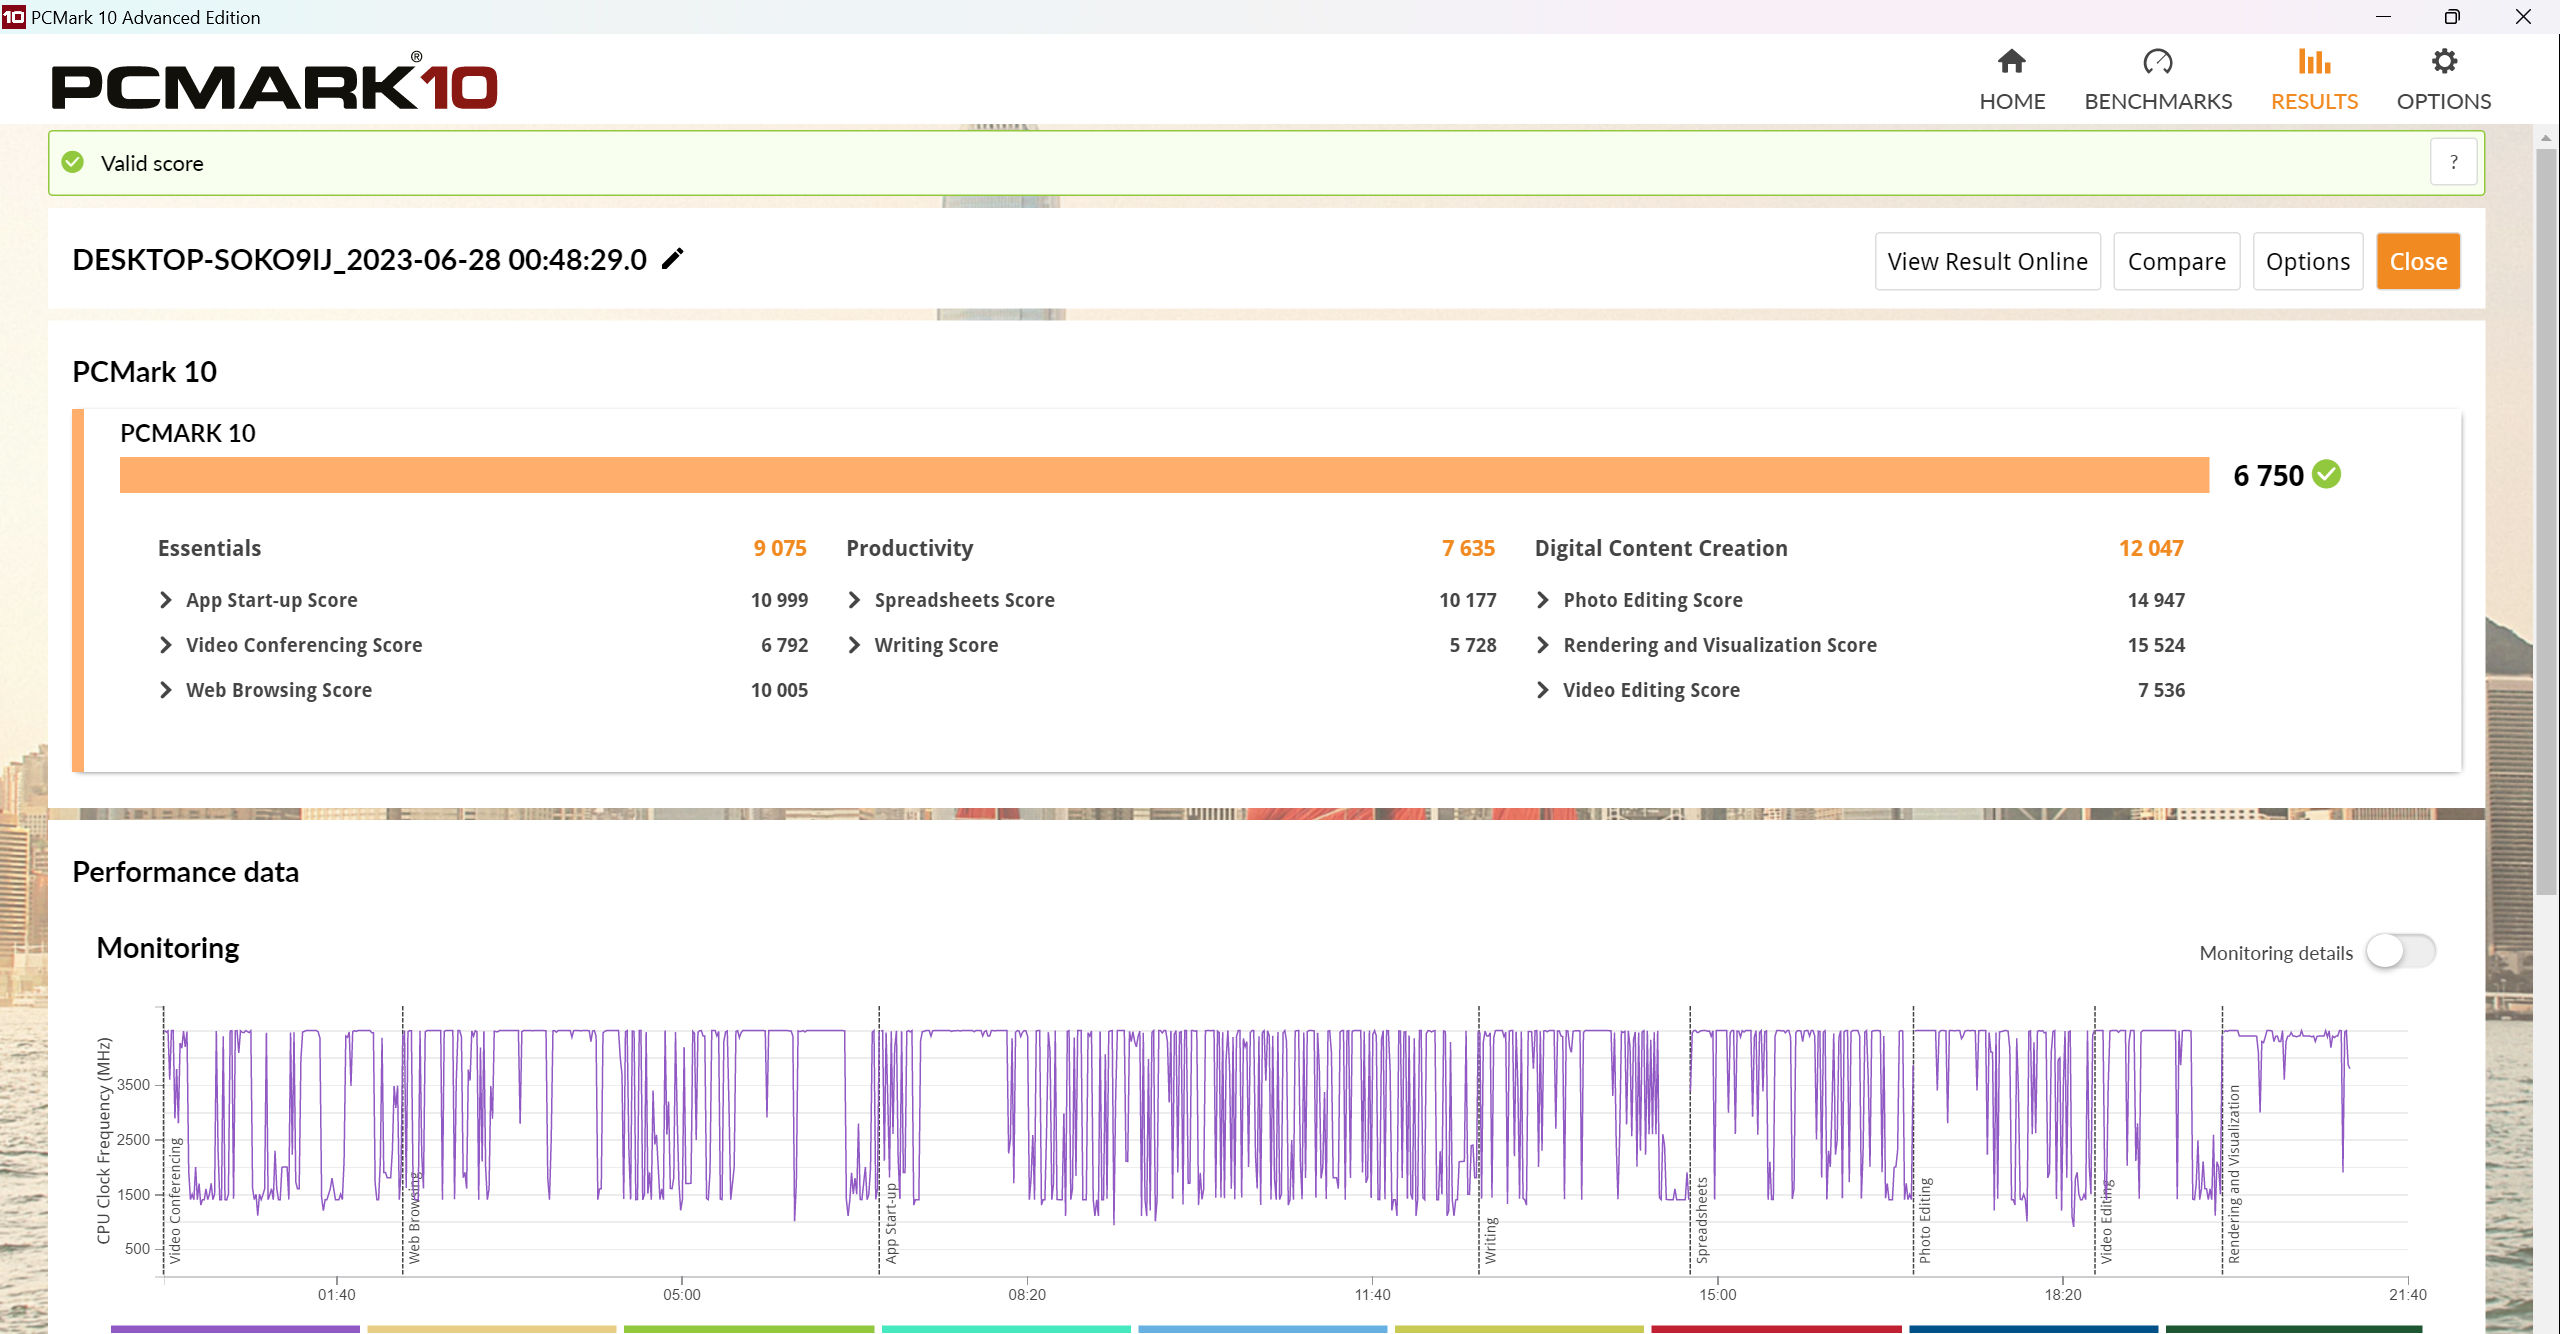Click the red legend color bar

coord(1776,1329)
